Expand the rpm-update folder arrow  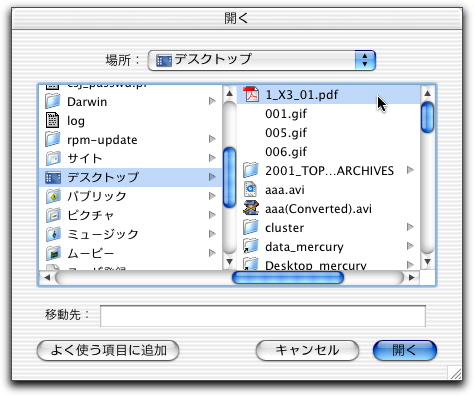pyautogui.click(x=212, y=139)
